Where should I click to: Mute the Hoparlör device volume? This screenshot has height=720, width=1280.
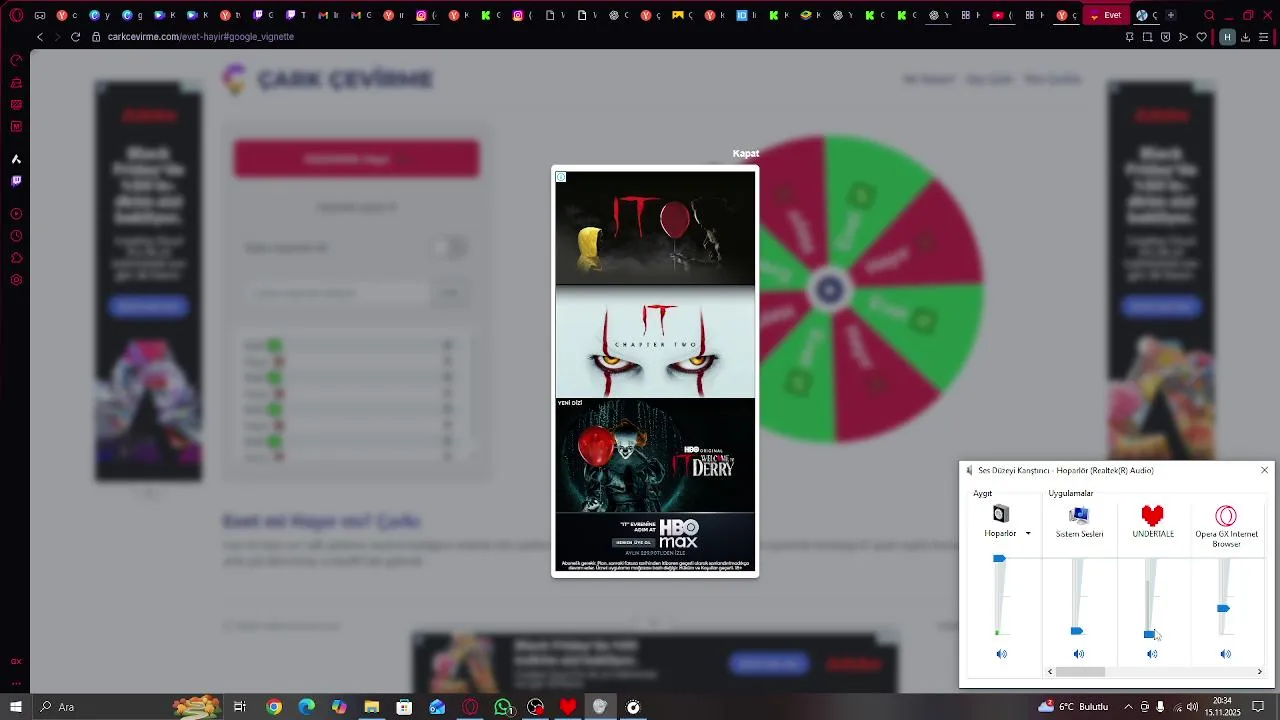click(x=1001, y=654)
